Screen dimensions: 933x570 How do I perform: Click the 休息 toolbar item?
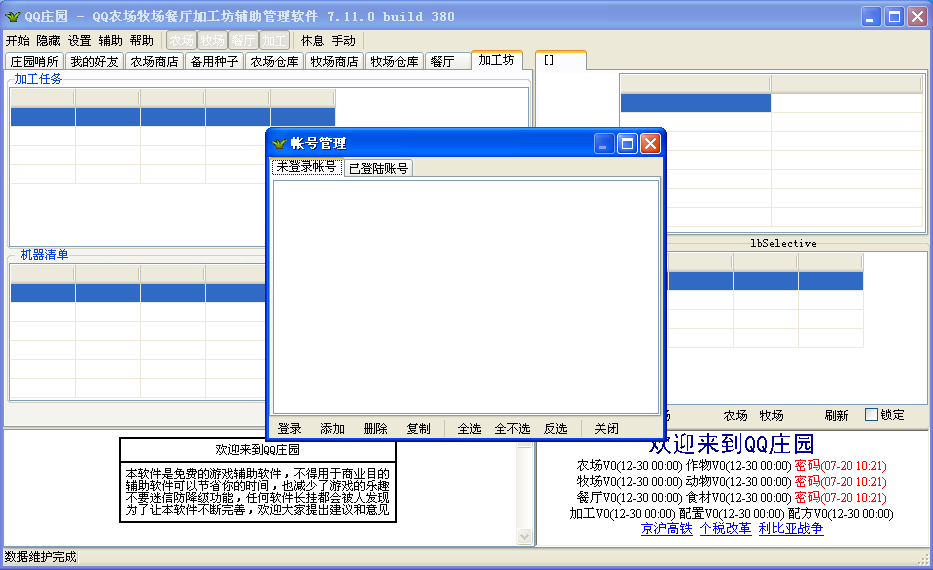point(312,40)
